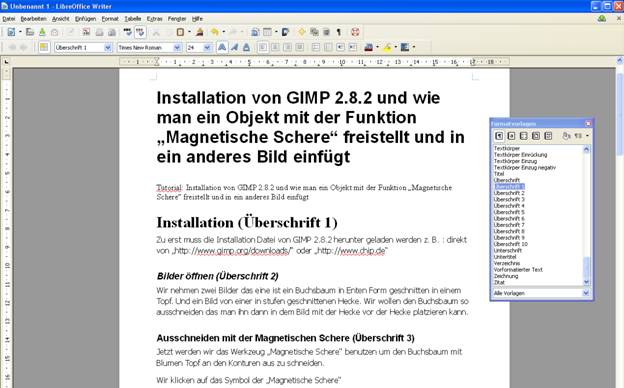Show character styles in Formatvorlagen panel

coord(511,136)
